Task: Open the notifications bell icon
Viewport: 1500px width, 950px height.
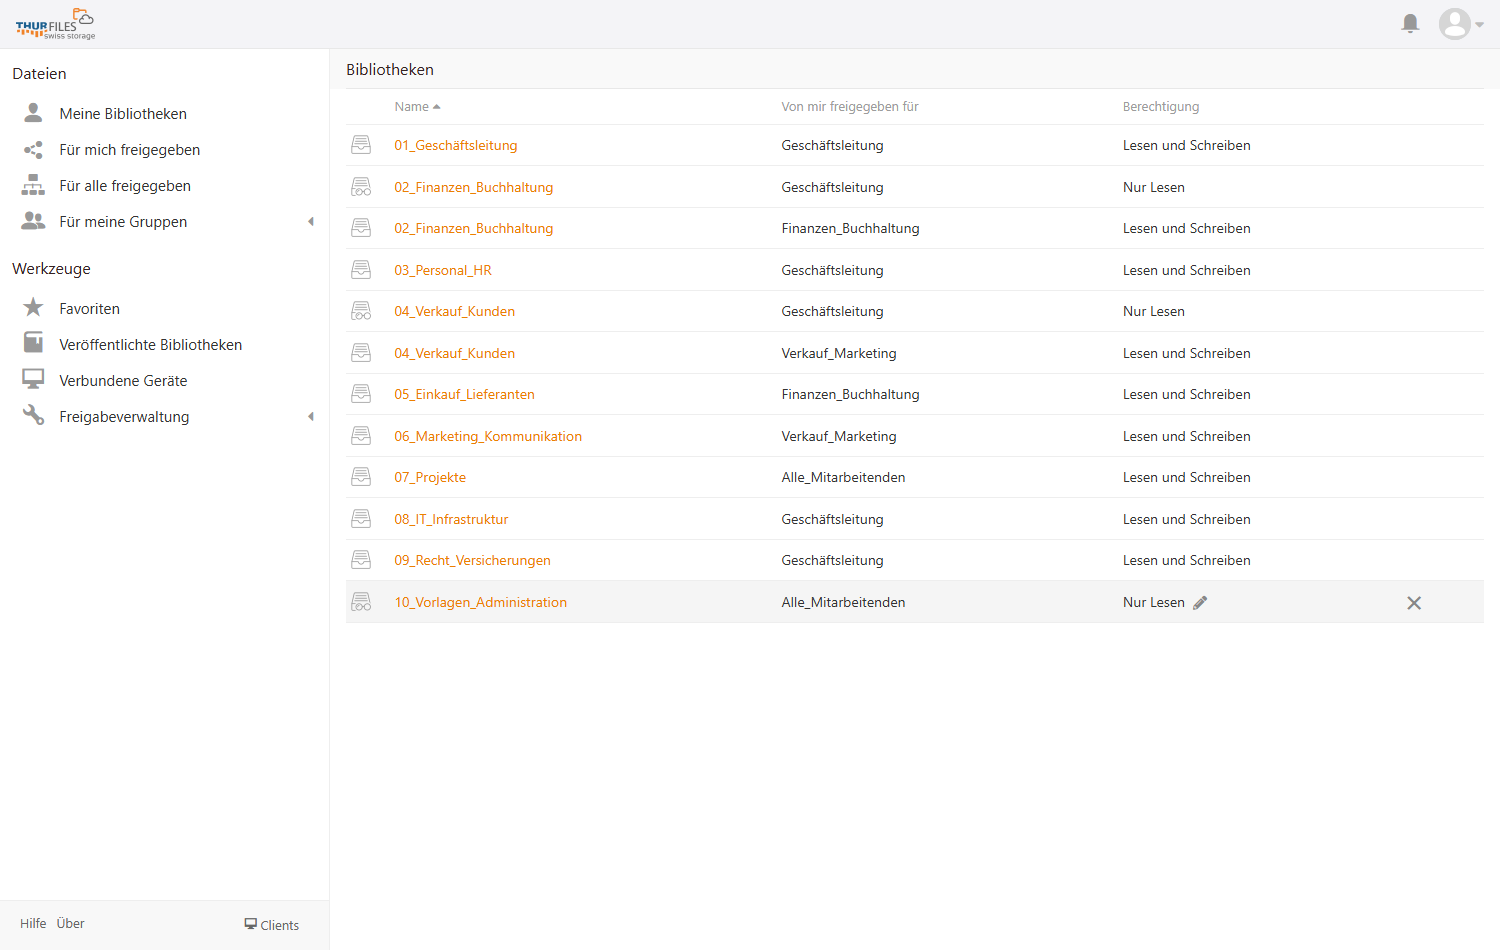Action: coord(1410,24)
